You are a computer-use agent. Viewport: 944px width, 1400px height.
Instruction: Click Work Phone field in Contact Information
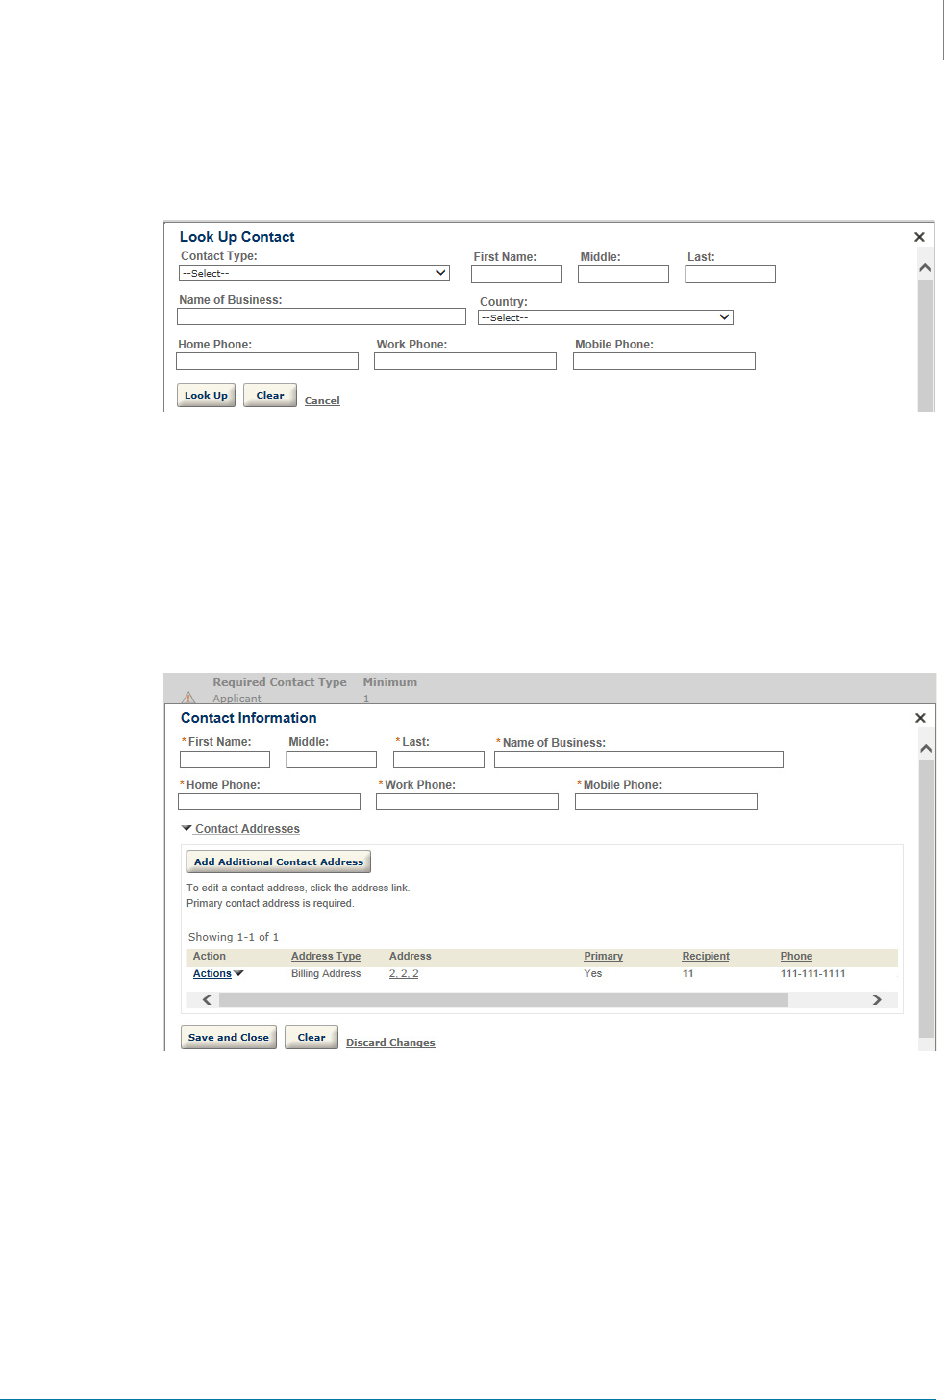coord(467,802)
